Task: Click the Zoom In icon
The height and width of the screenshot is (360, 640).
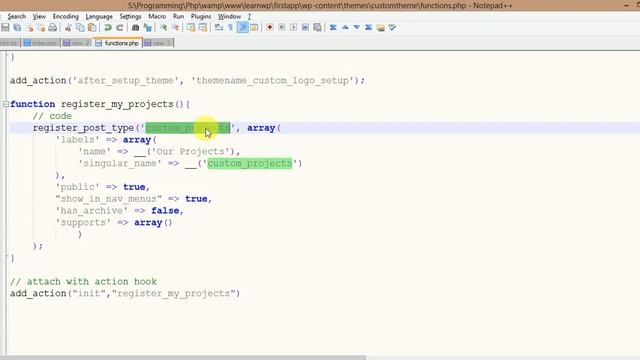Action: click(163, 27)
